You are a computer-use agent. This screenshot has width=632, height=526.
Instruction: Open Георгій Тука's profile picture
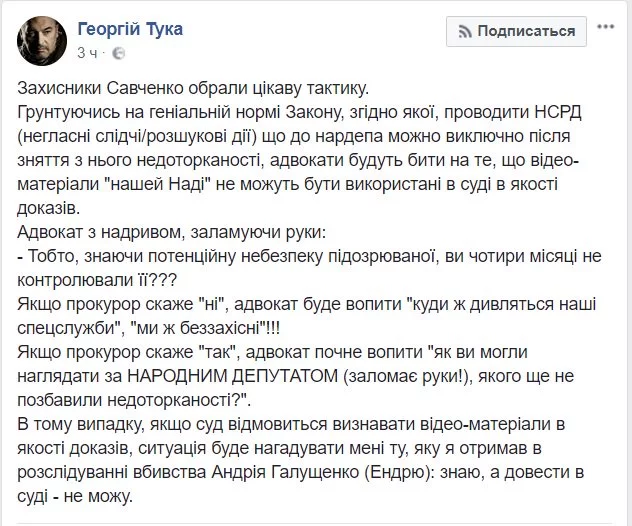(x=42, y=41)
